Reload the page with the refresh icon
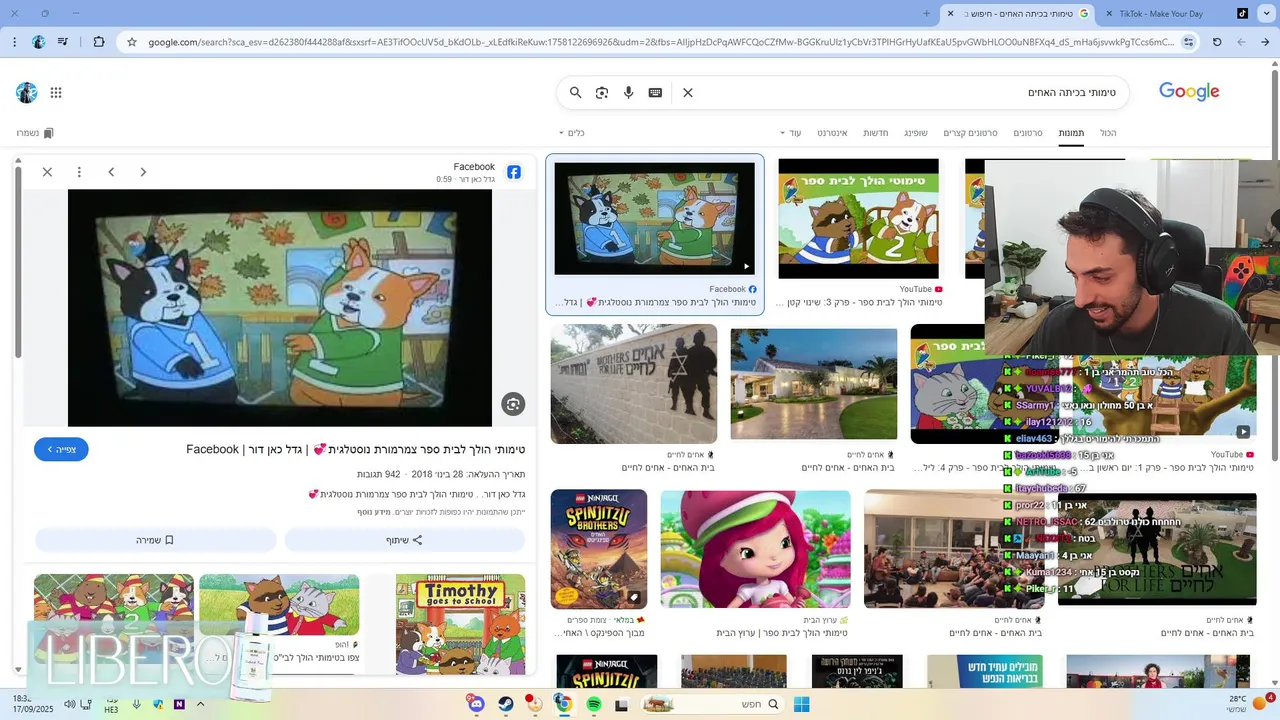1280x720 pixels. pos(1217,42)
